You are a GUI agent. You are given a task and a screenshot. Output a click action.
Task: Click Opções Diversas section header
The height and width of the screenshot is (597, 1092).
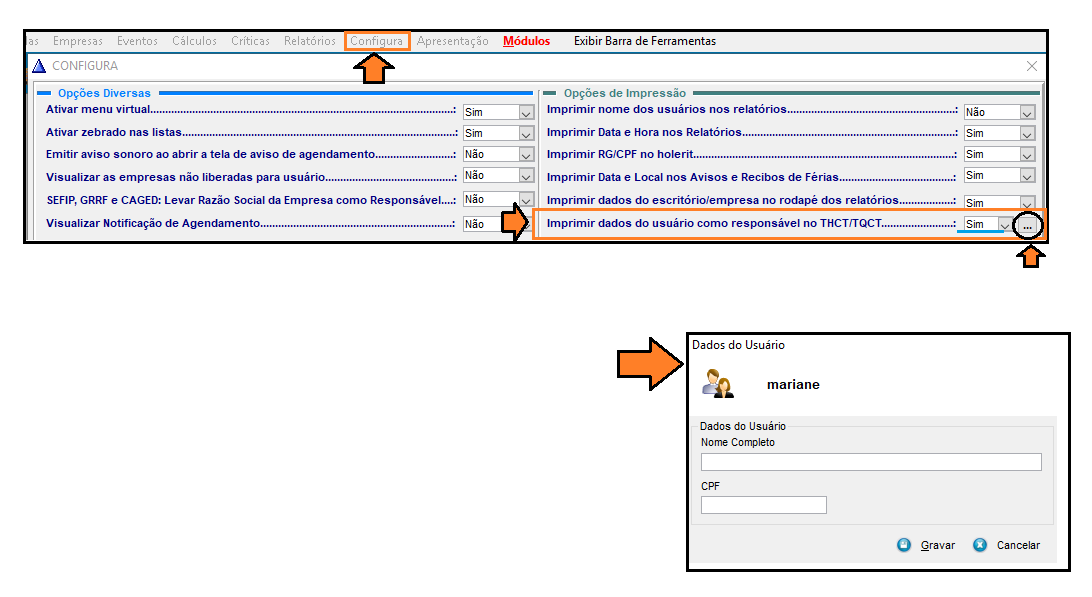tap(104, 93)
